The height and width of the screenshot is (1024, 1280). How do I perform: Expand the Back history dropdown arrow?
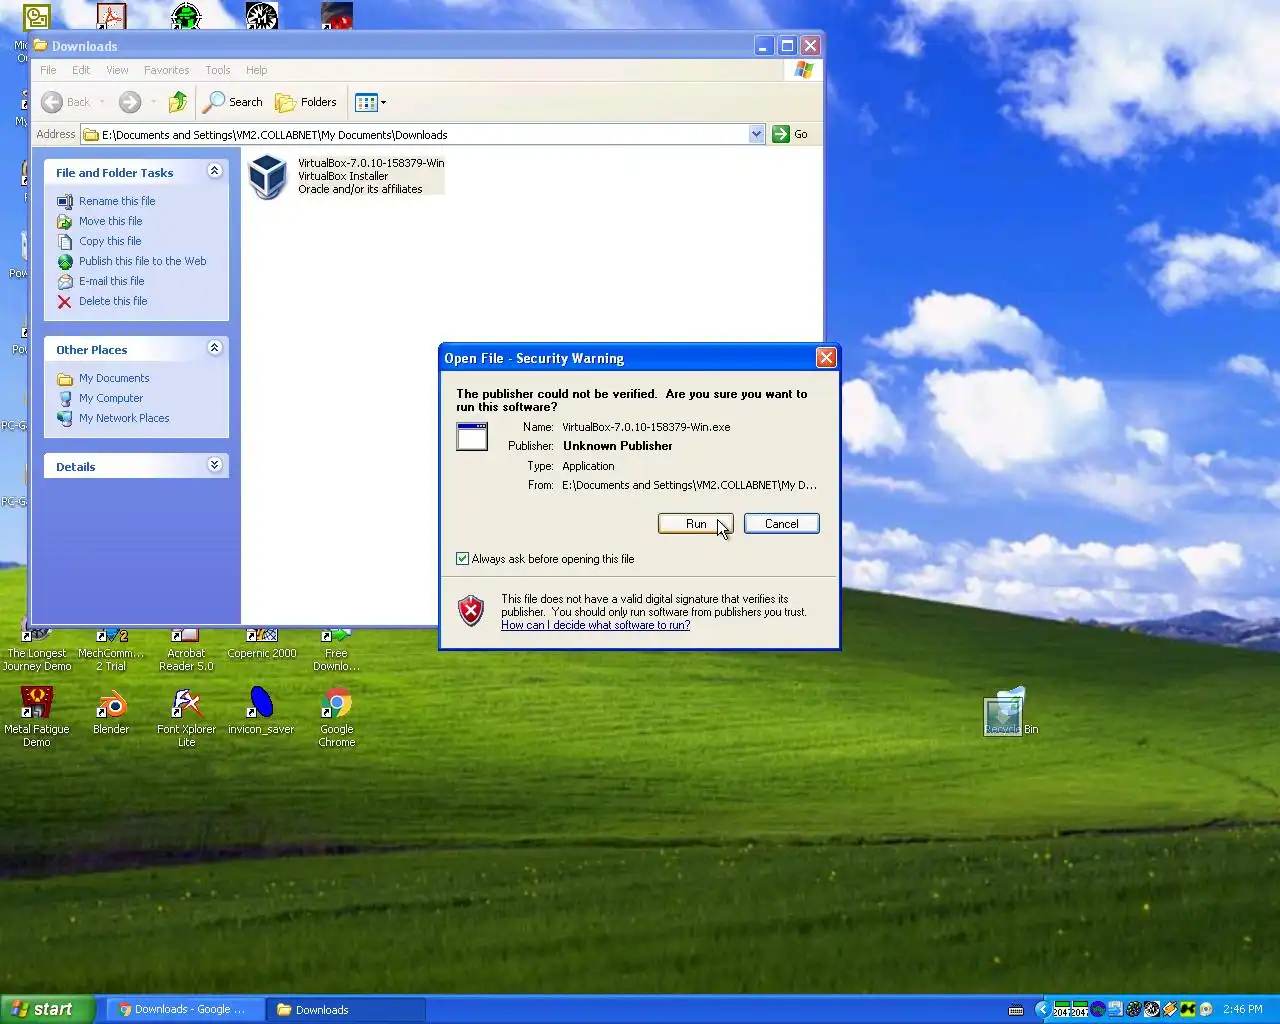[102, 102]
